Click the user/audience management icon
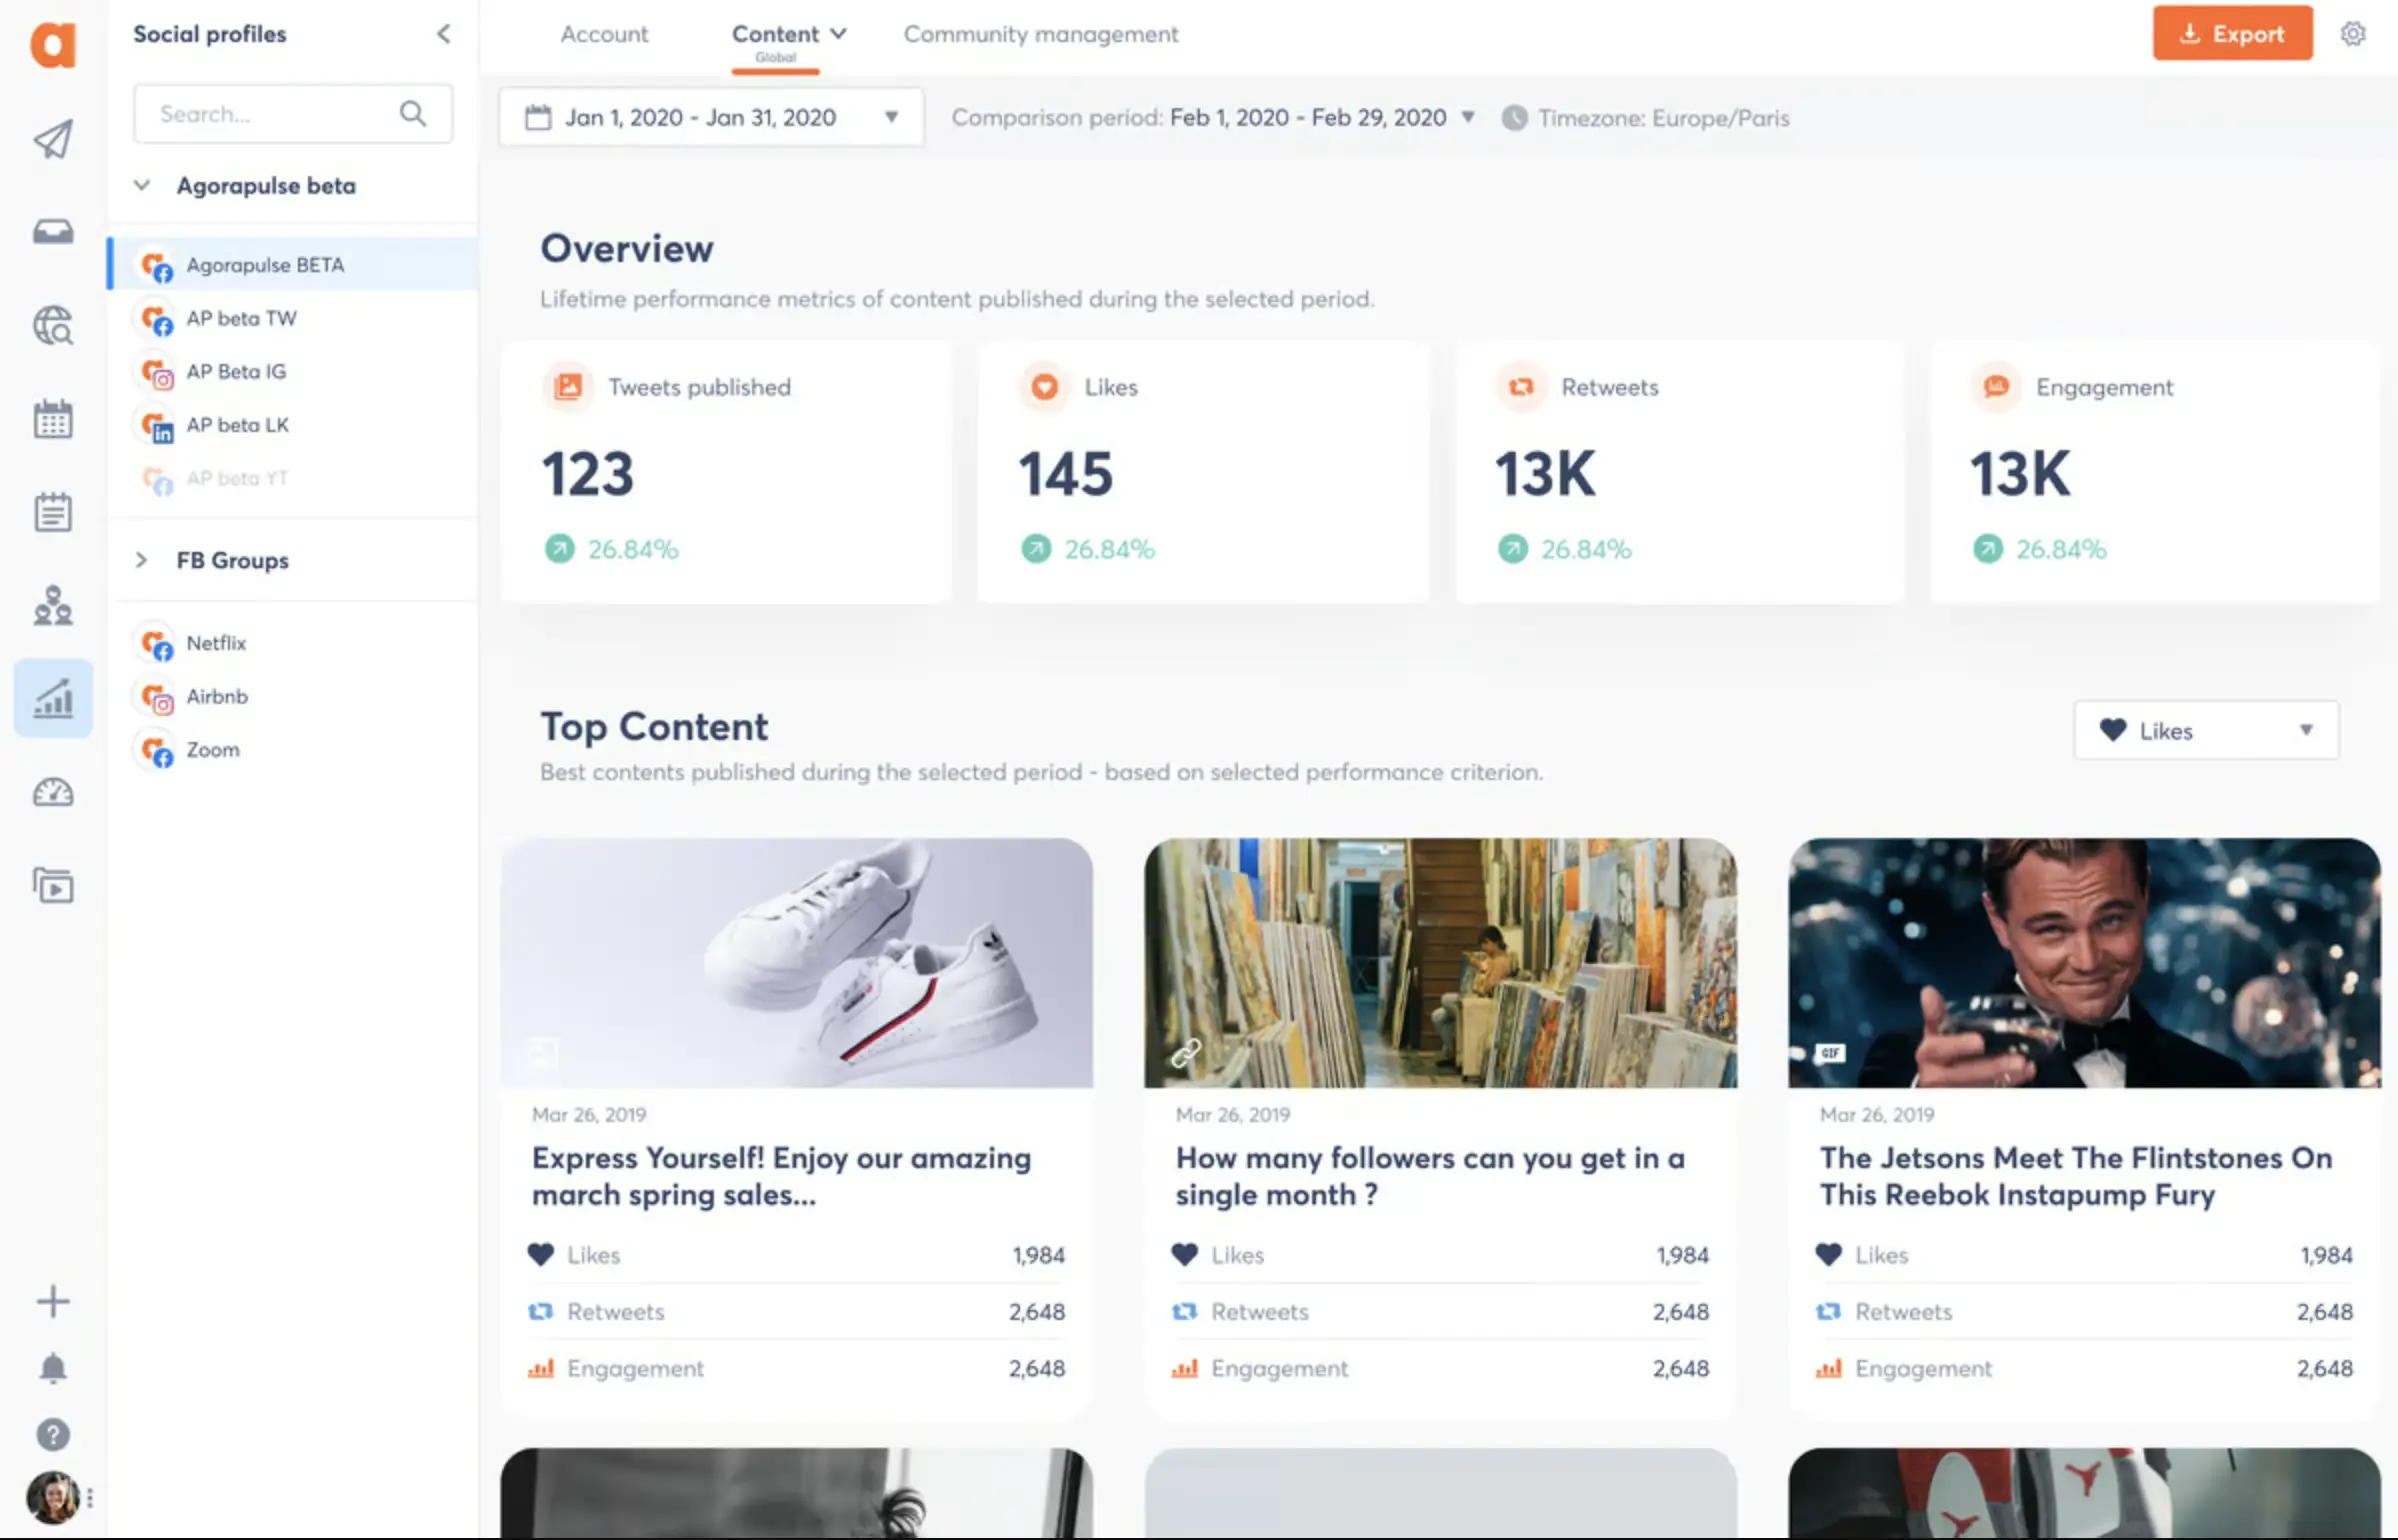 click(x=51, y=605)
